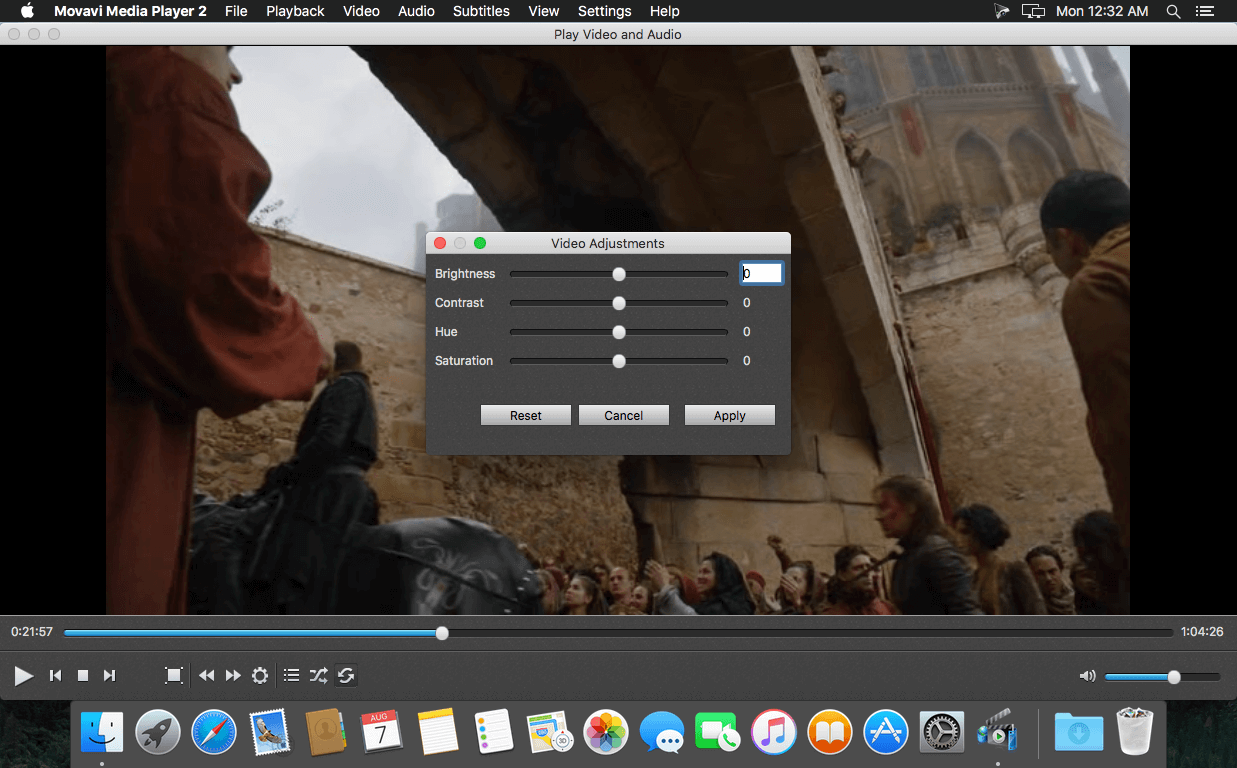Open Notes from the Dock

438,732
